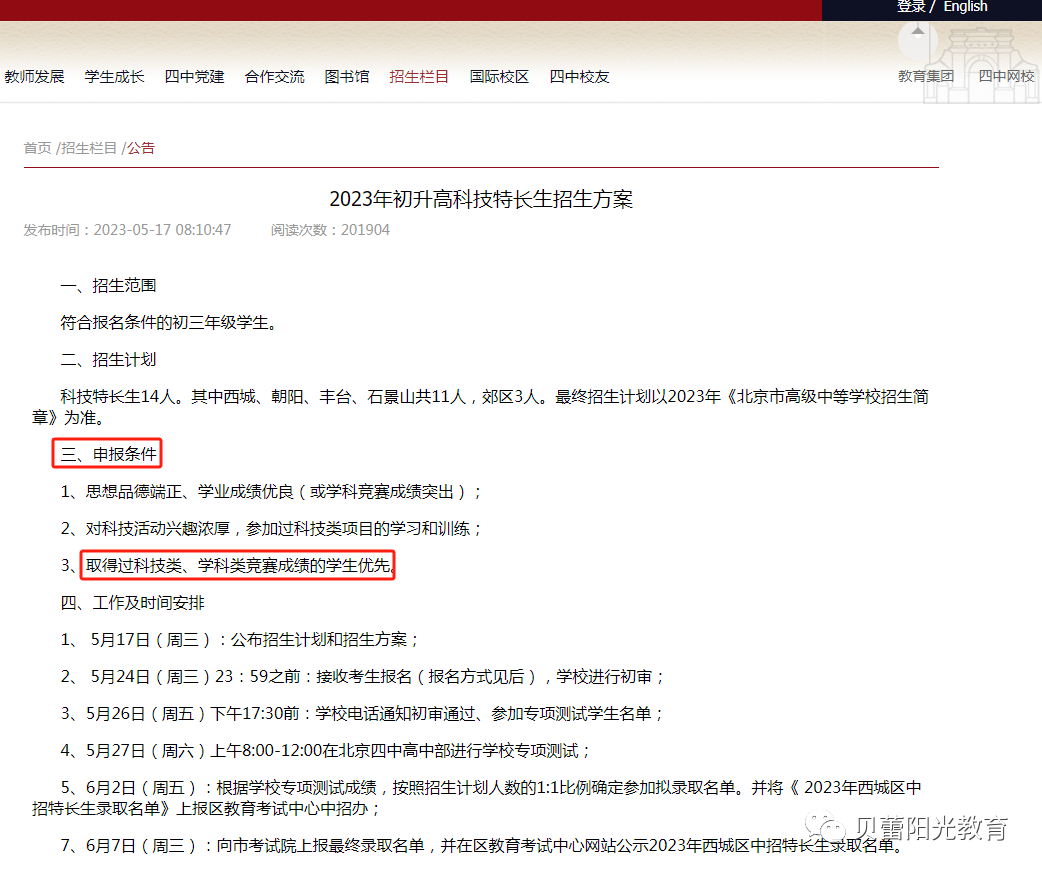Click the 5月26日 phone notification line
1042x874 pixels.
tap(362, 714)
